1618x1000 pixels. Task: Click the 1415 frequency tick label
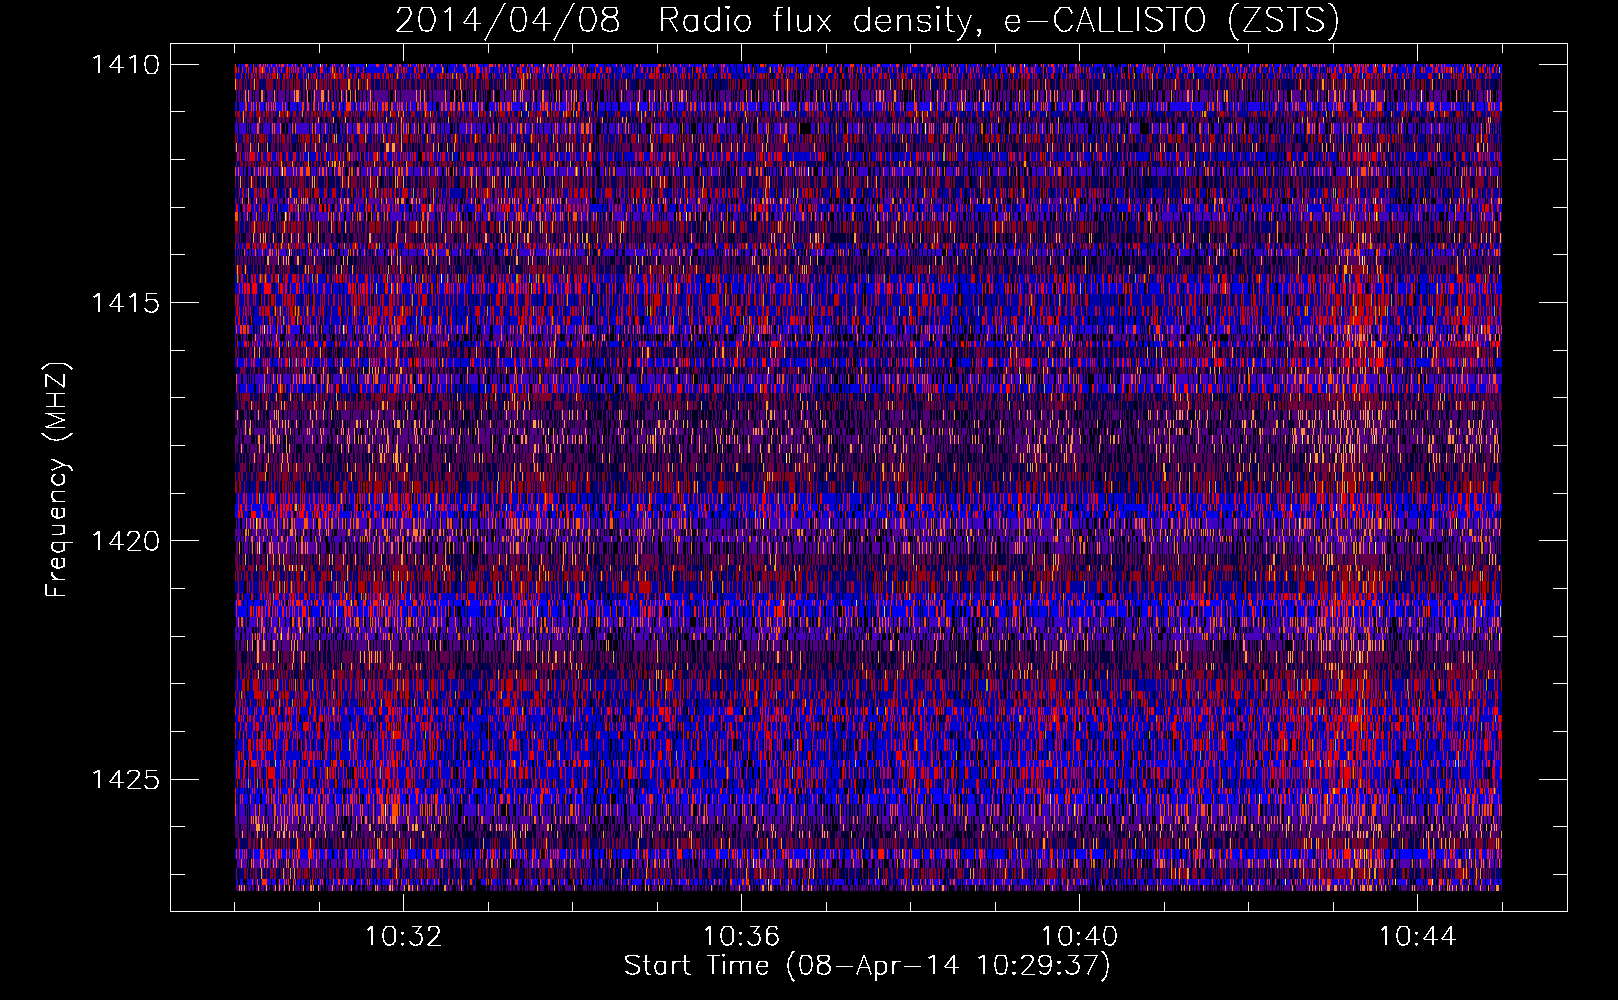point(125,303)
